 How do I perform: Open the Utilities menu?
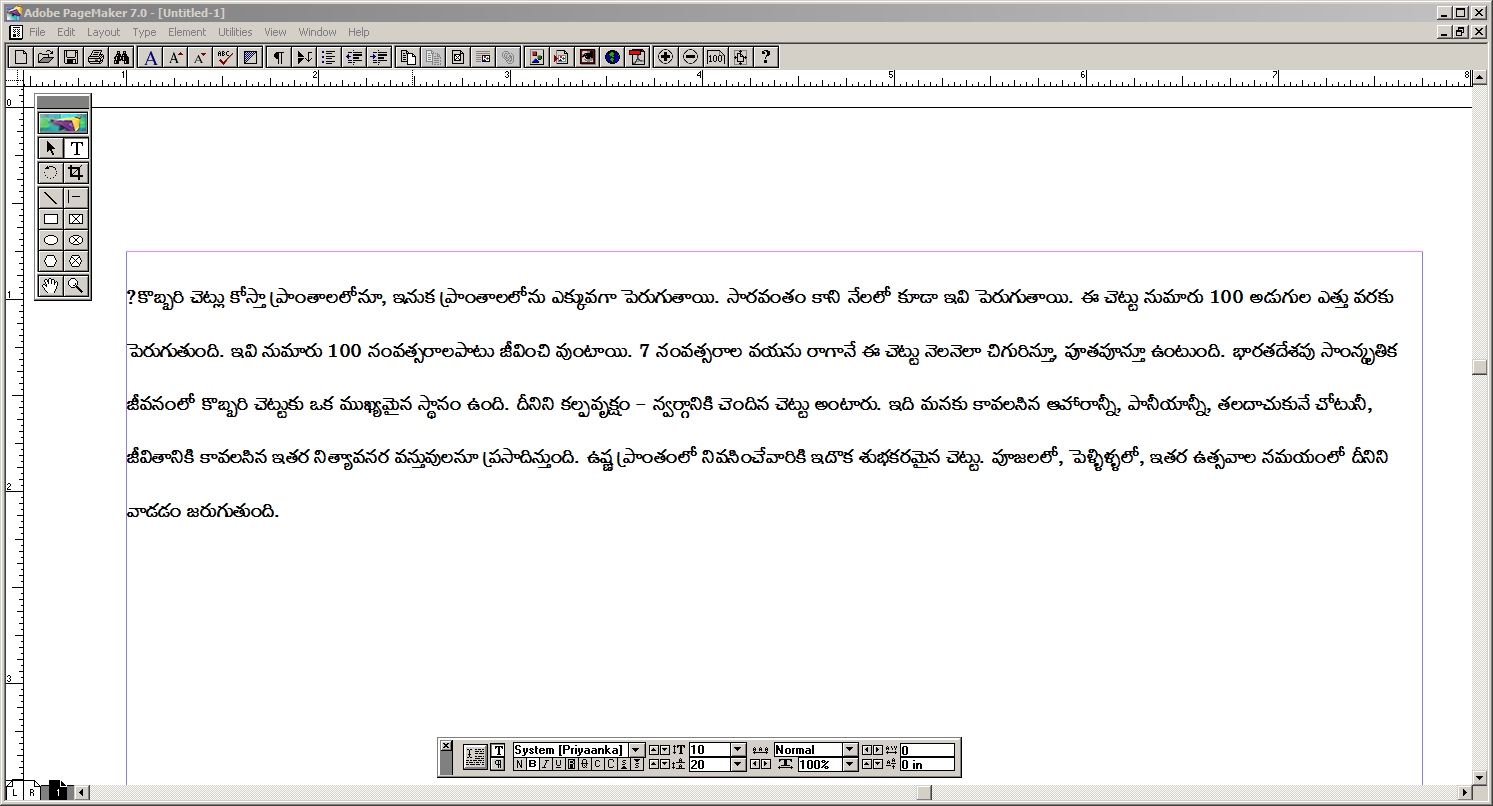coord(236,32)
